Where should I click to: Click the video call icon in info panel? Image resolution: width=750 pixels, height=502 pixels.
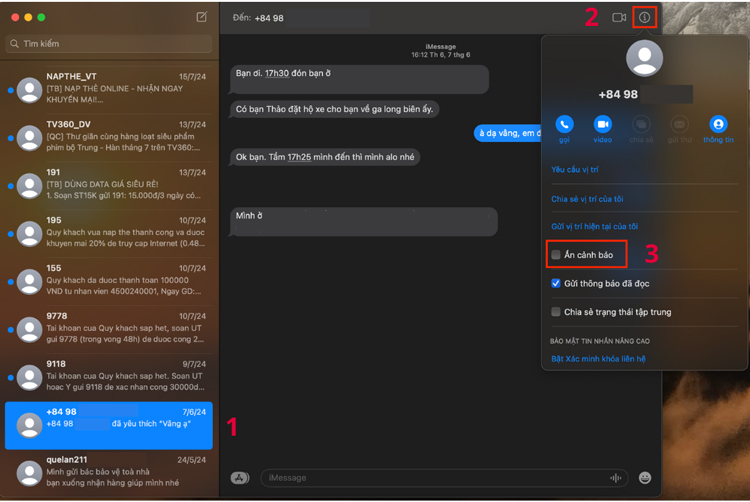[603, 124]
